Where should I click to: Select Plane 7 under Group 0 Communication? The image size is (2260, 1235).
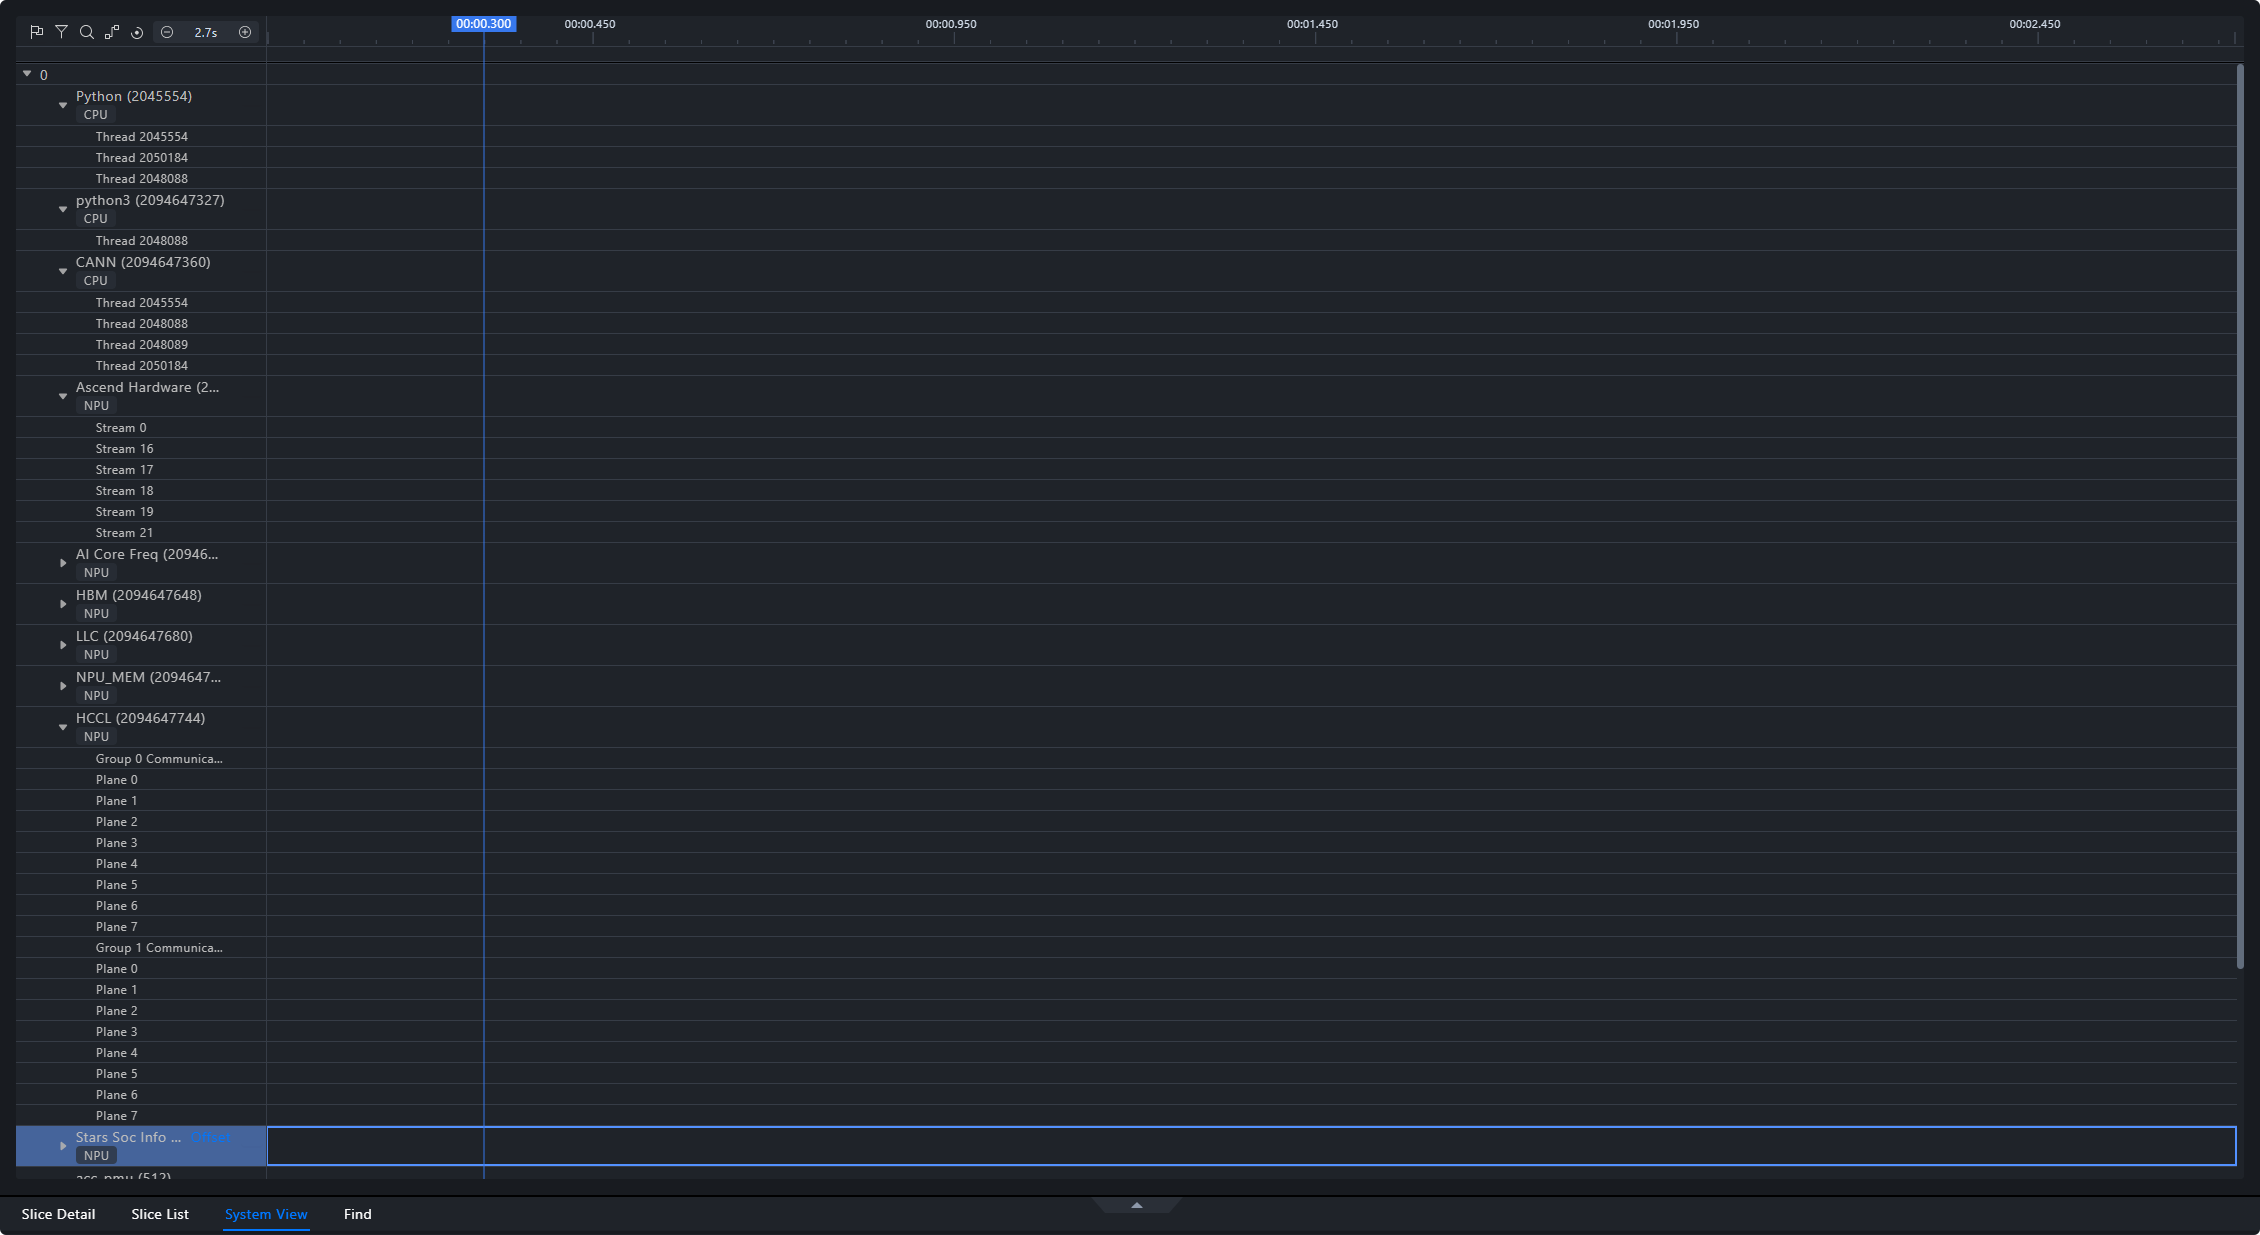click(141, 927)
